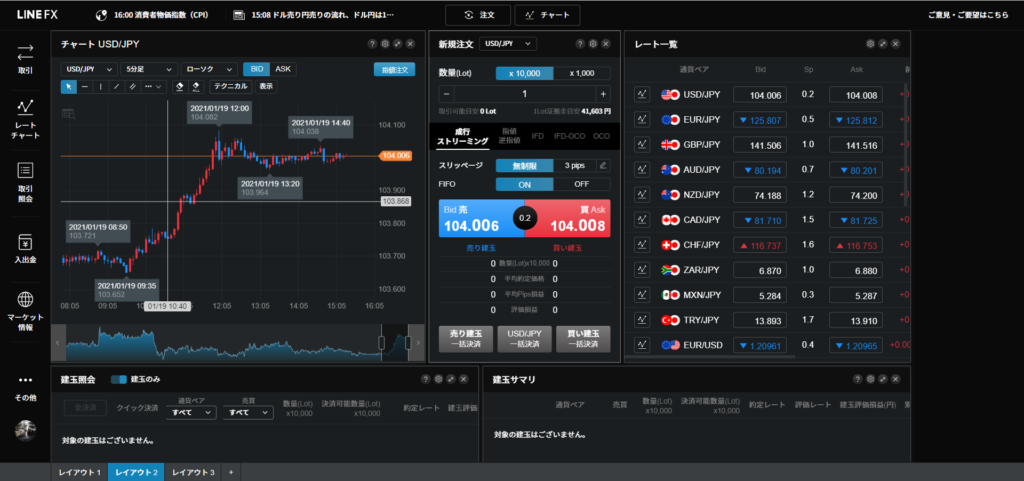Open その他 more options in the sidebar

[x=25, y=388]
